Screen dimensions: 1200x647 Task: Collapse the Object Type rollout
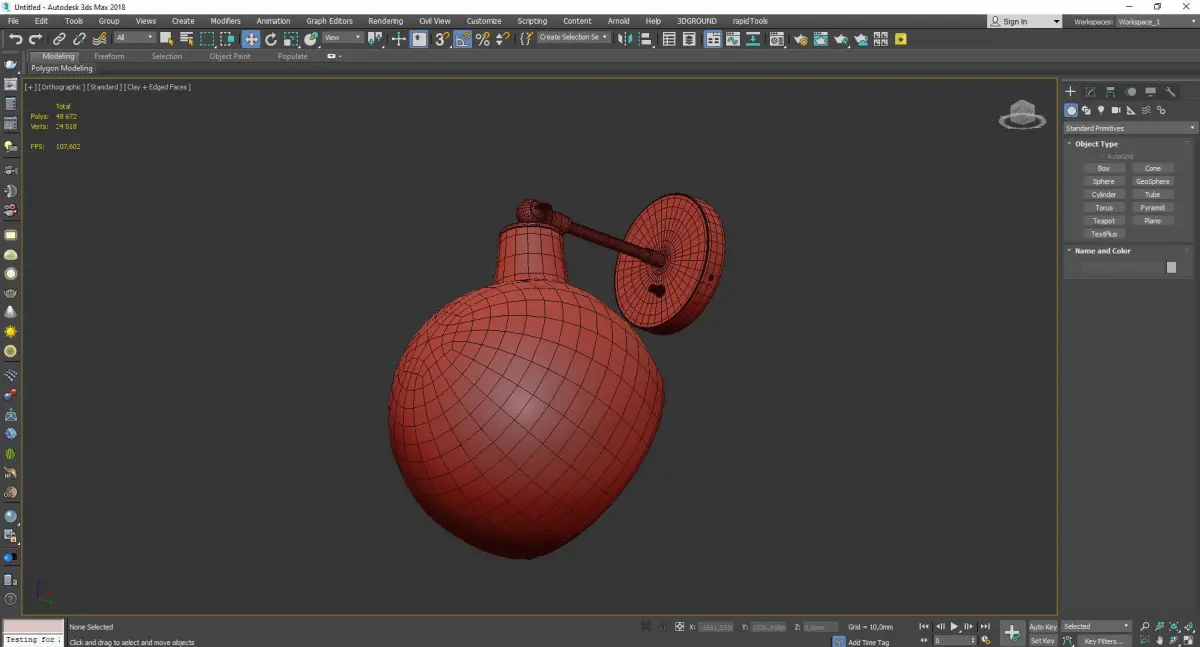click(1096, 144)
